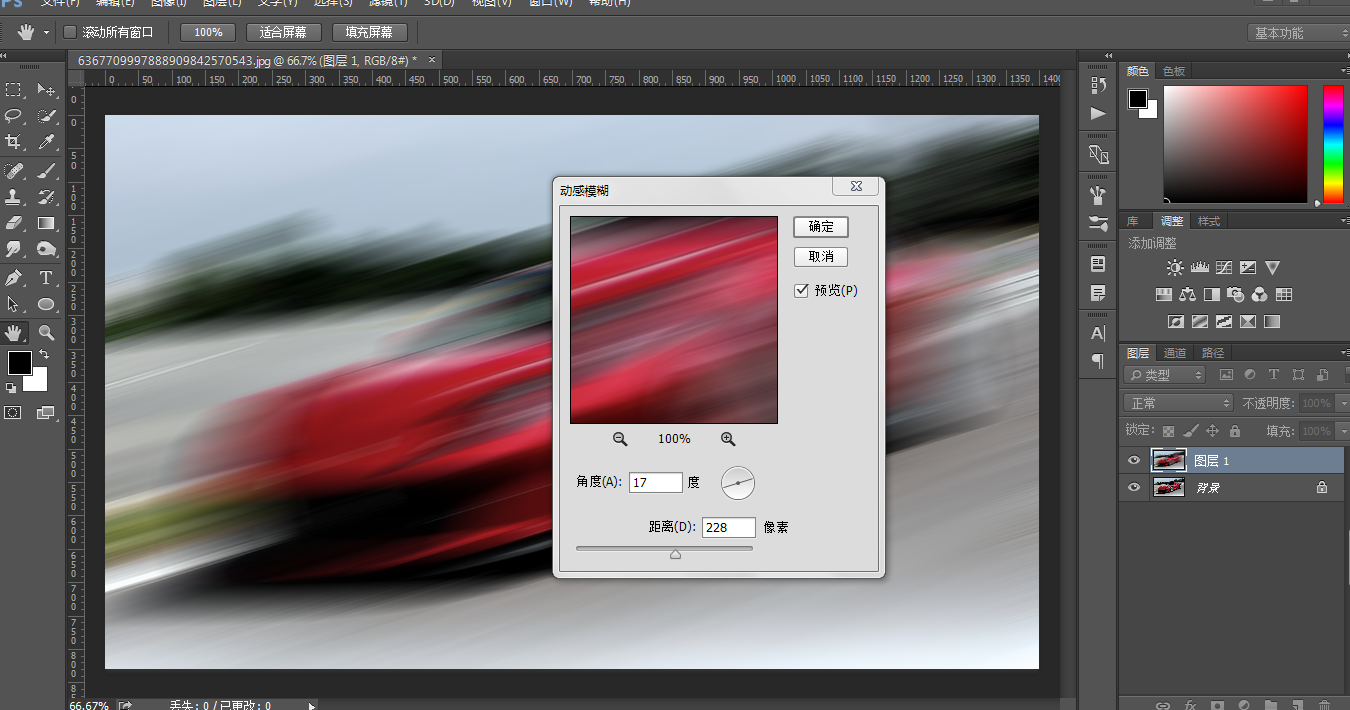
Task: Select the Clone Stamp tool
Action: (14, 197)
